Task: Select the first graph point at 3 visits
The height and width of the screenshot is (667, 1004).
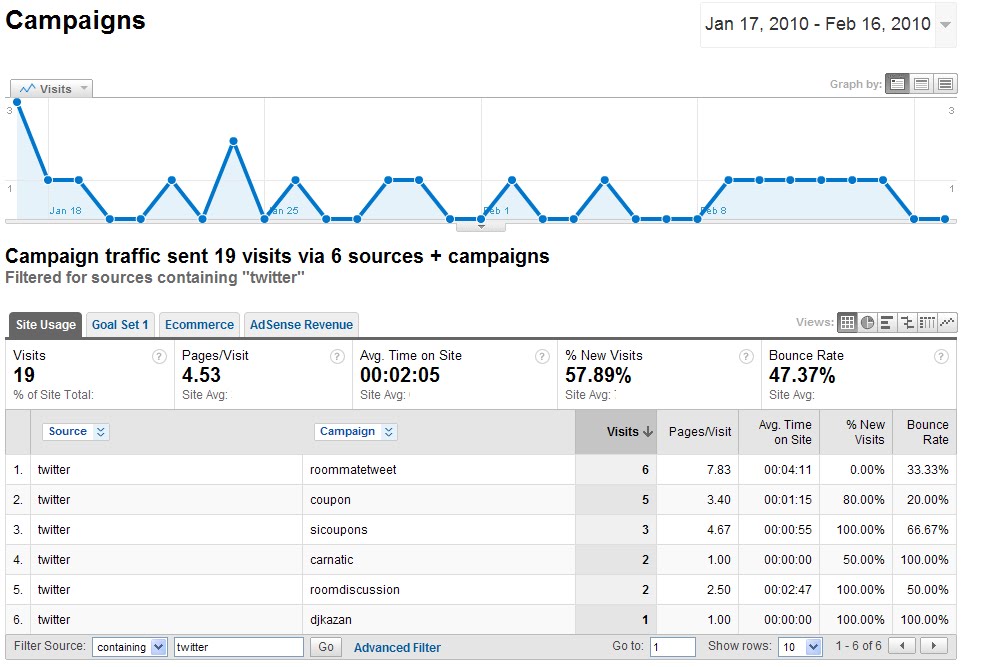Action: (x=17, y=102)
